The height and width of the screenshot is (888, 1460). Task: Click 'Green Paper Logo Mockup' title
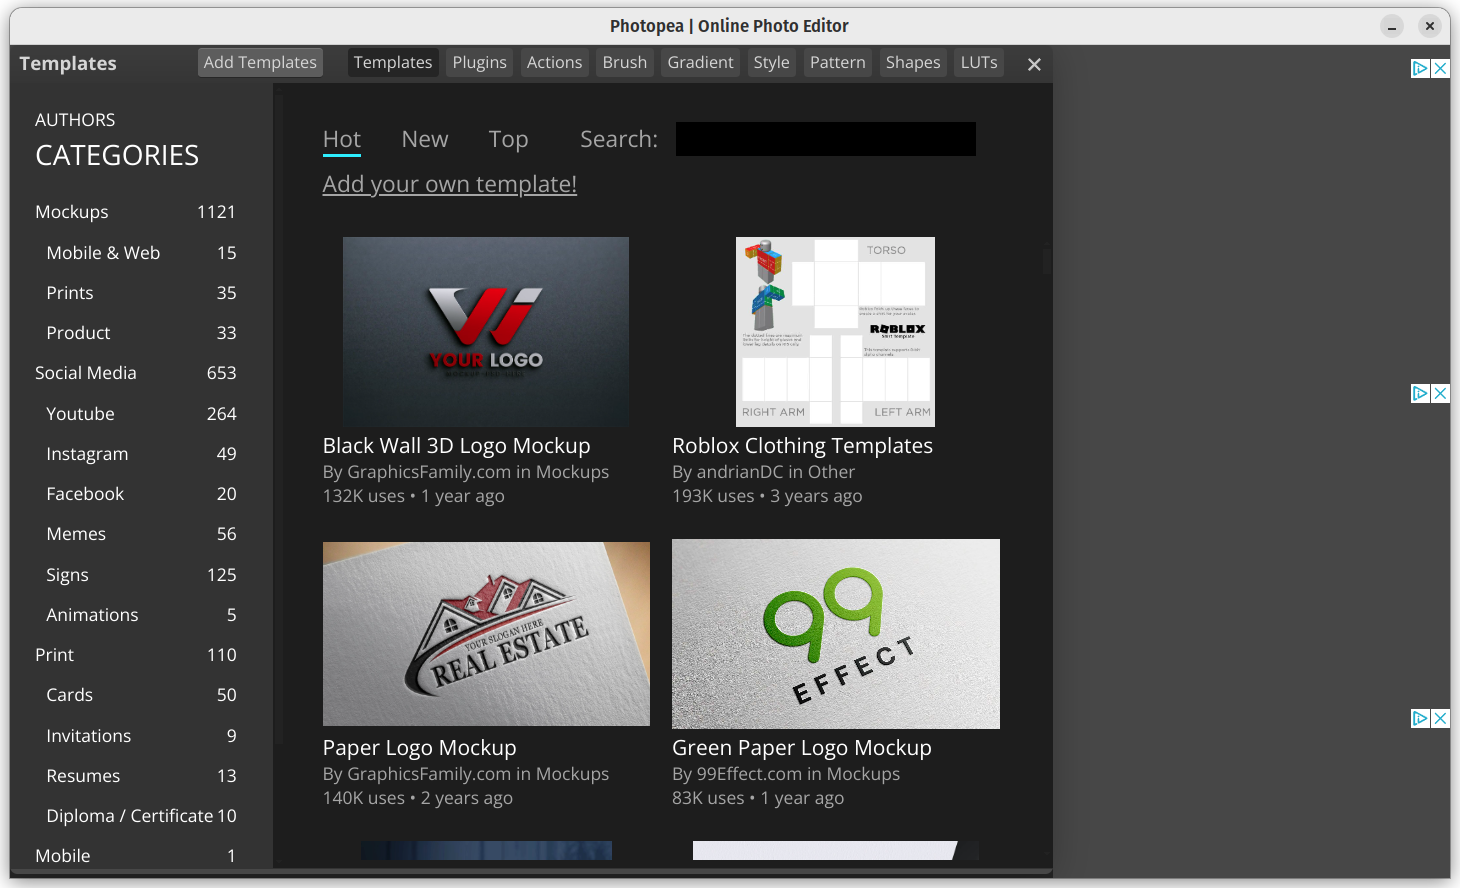click(x=802, y=748)
